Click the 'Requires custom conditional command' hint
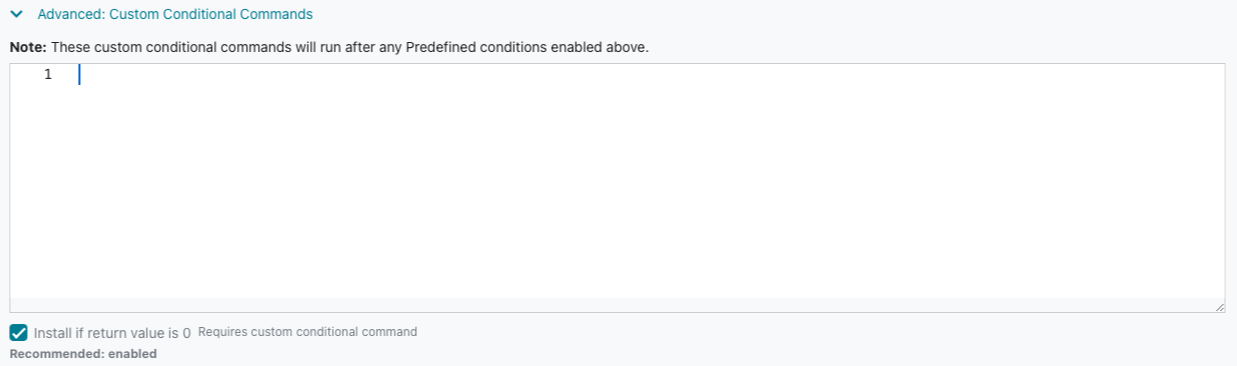The image size is (1237, 366). (308, 332)
